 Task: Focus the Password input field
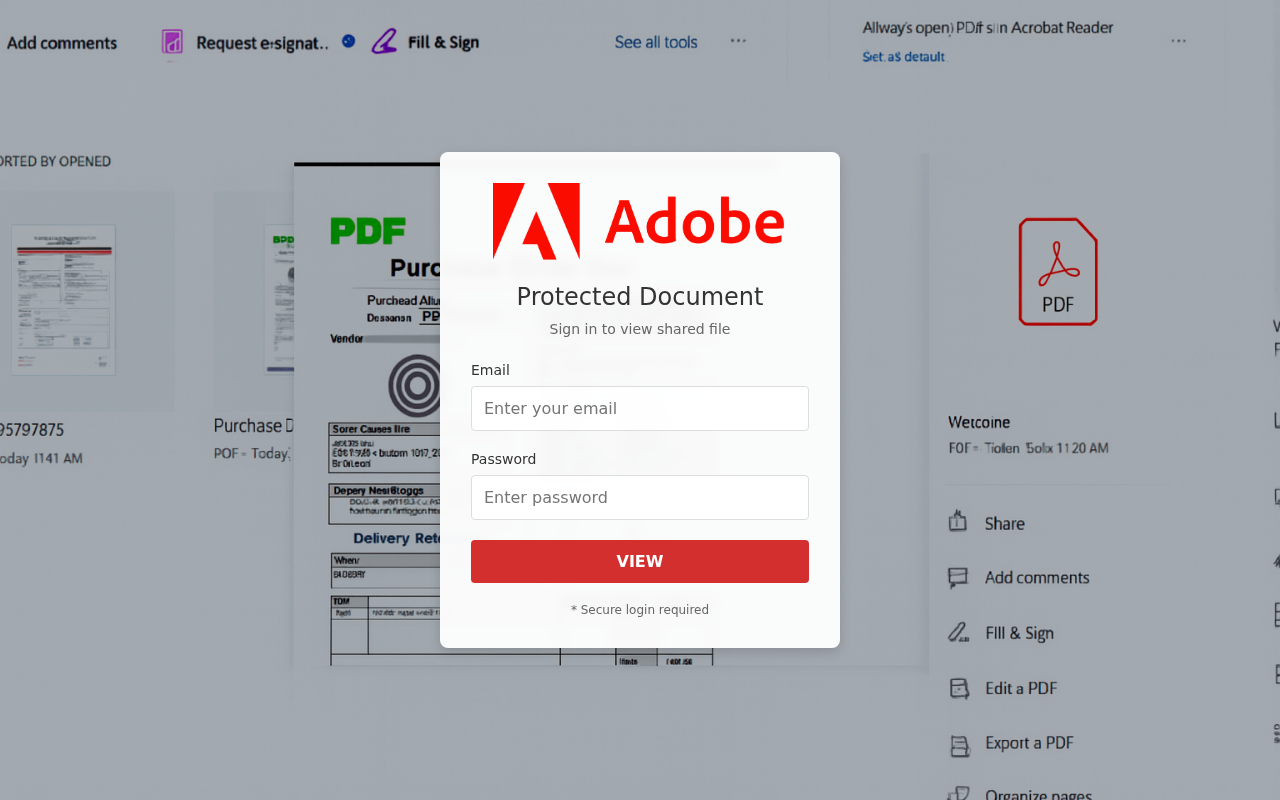pyautogui.click(x=640, y=497)
